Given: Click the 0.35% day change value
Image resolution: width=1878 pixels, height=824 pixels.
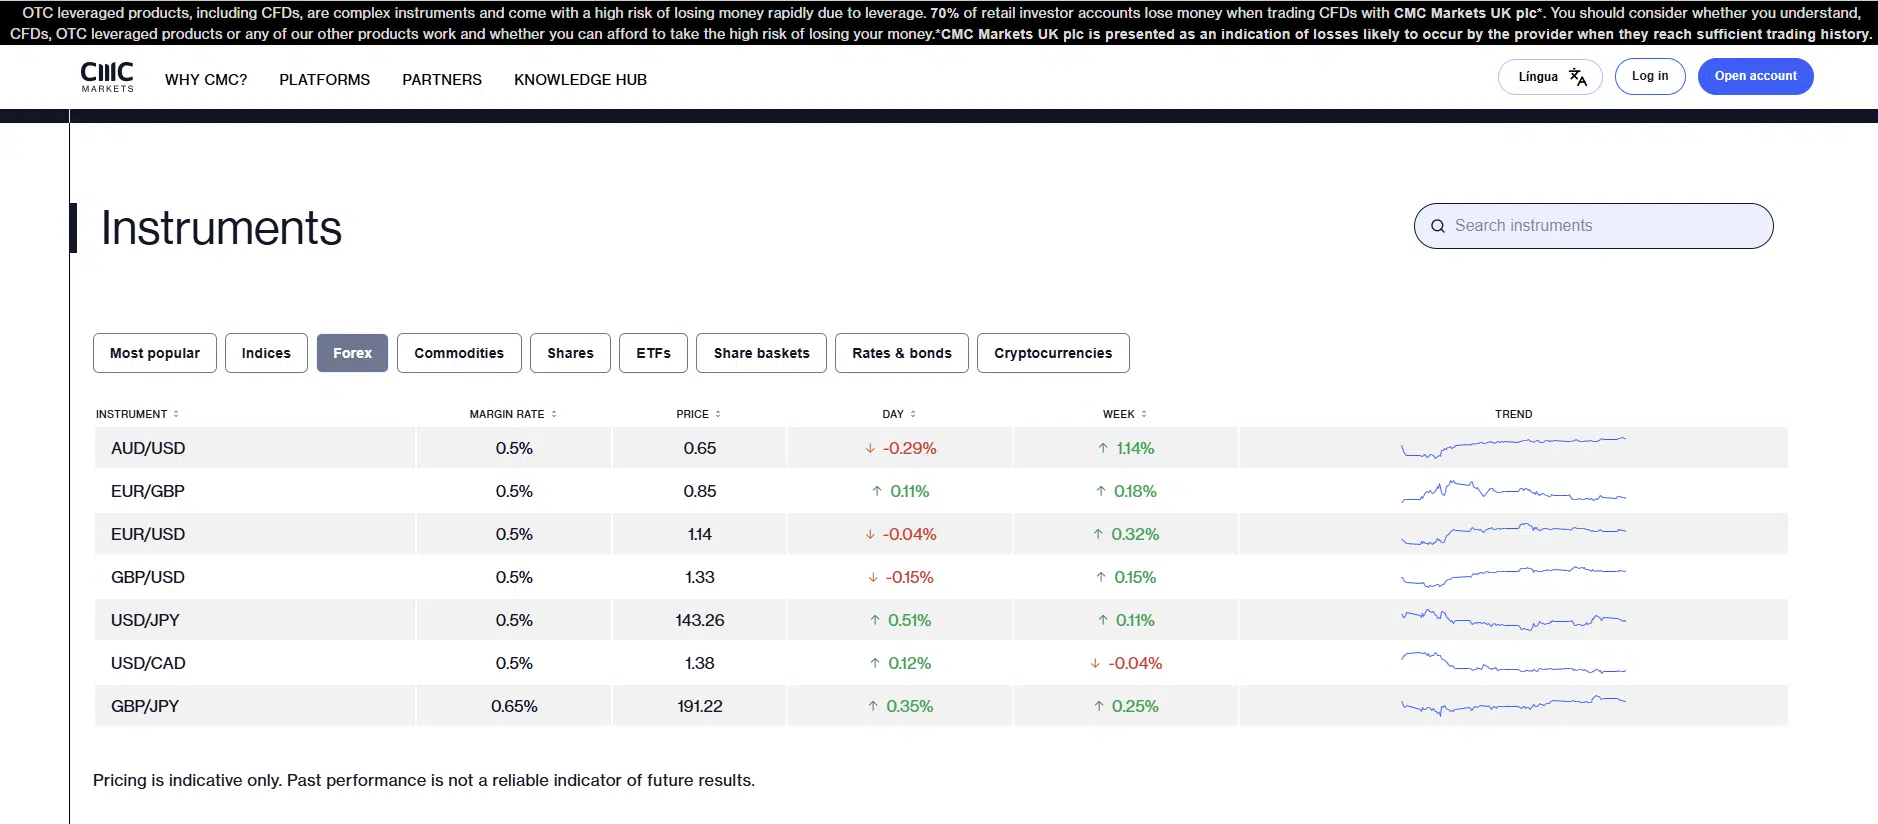Looking at the screenshot, I should 909,706.
